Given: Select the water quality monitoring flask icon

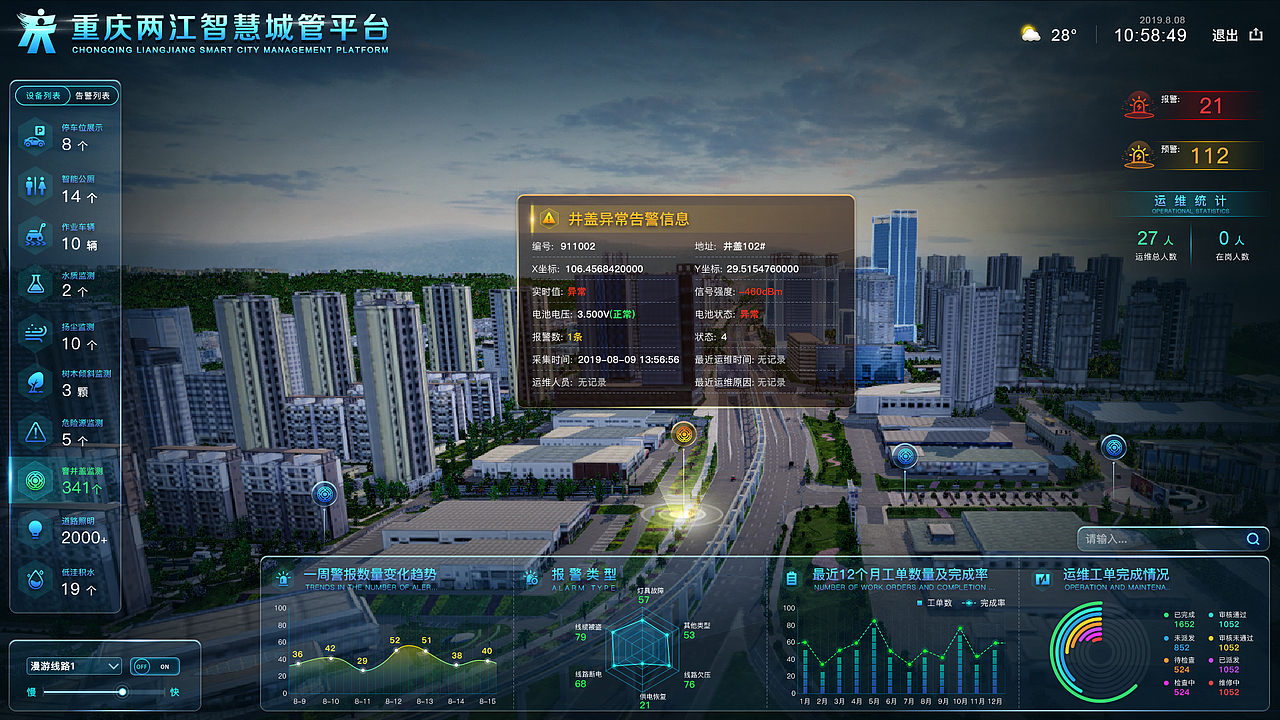Looking at the screenshot, I should [x=35, y=285].
